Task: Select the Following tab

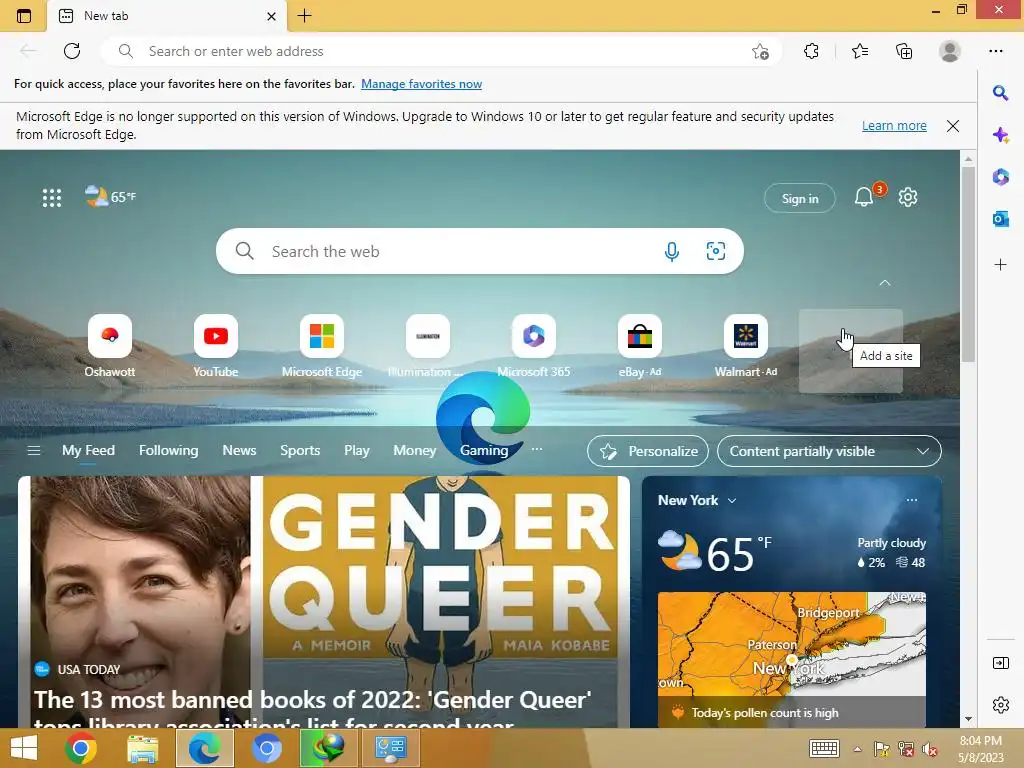Action: [168, 451]
